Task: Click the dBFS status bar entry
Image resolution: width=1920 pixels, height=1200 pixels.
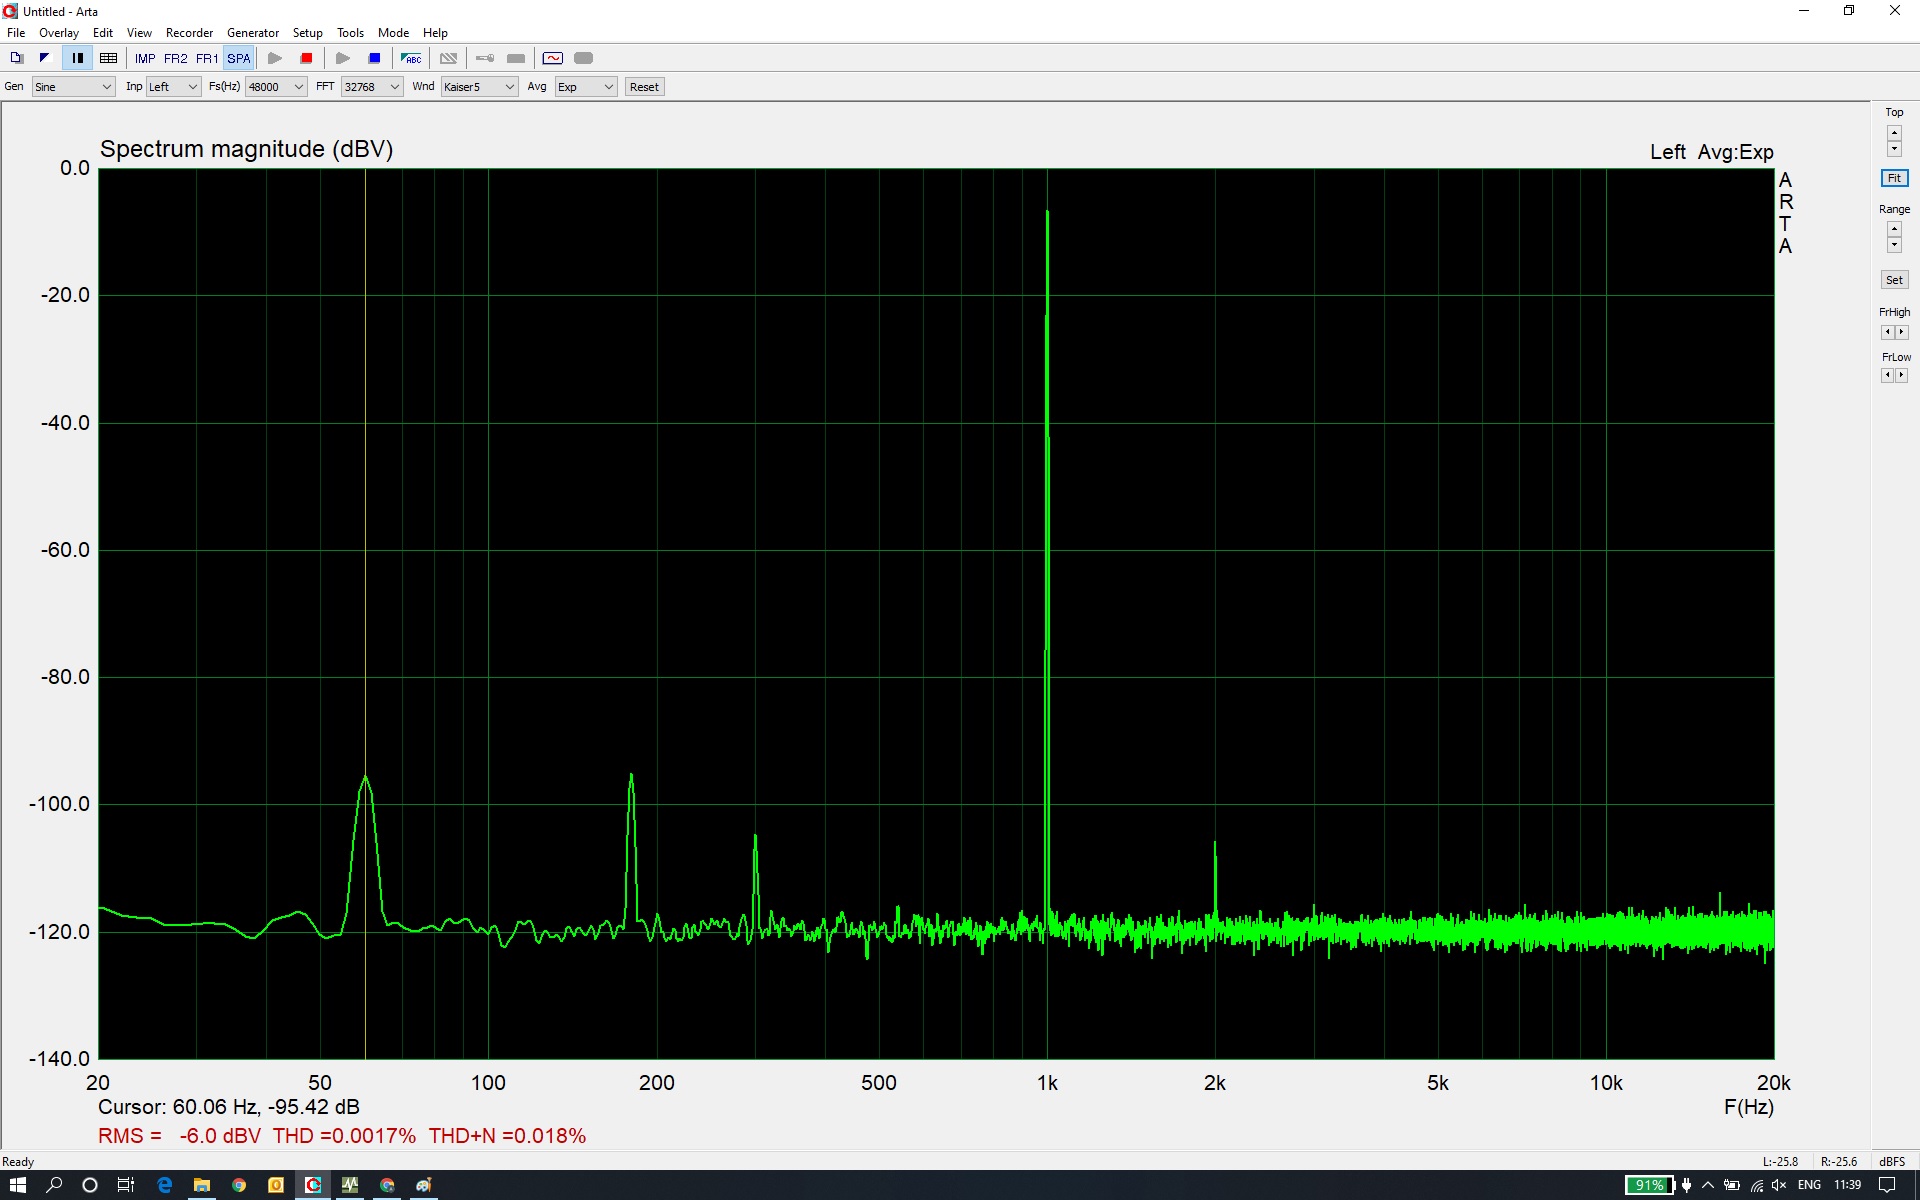Action: (x=1892, y=1162)
